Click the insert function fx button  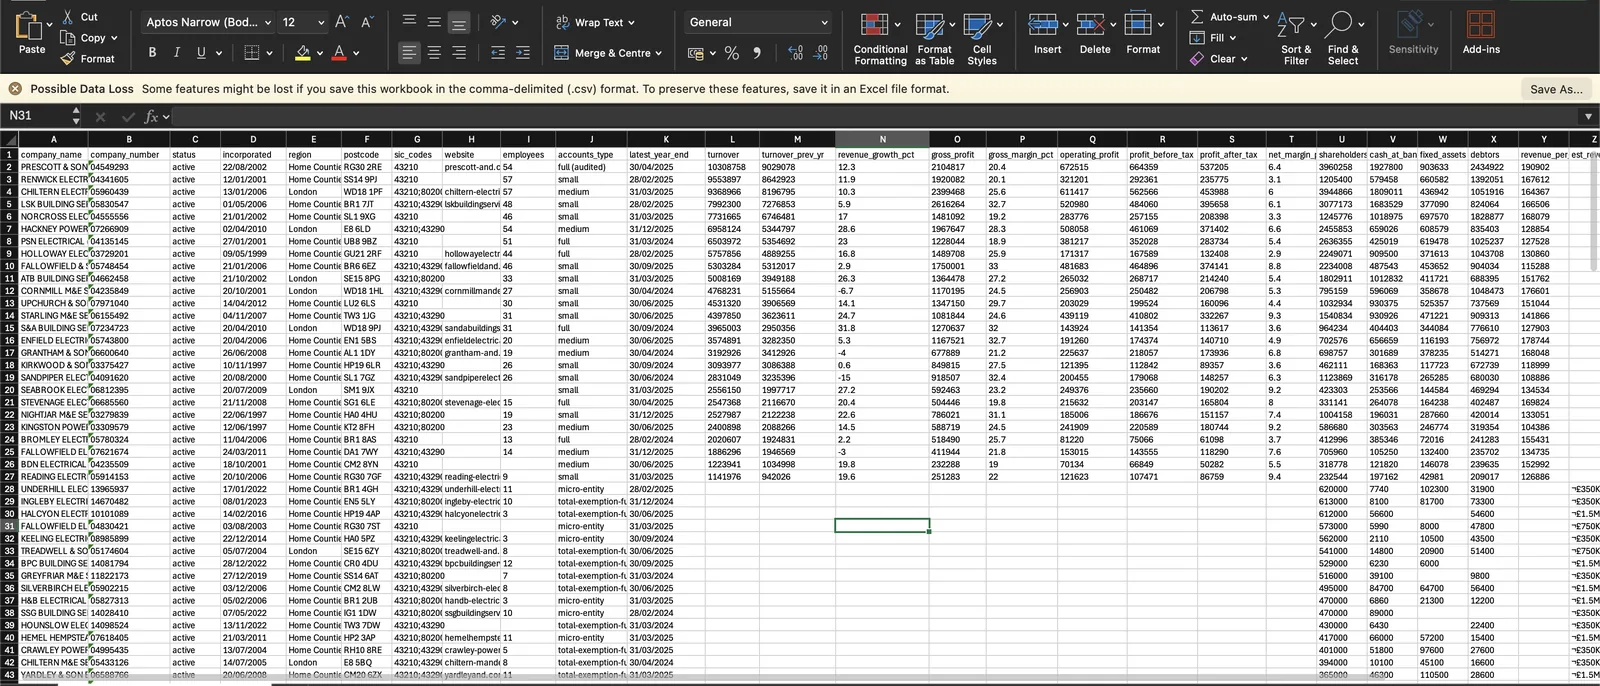click(151, 116)
